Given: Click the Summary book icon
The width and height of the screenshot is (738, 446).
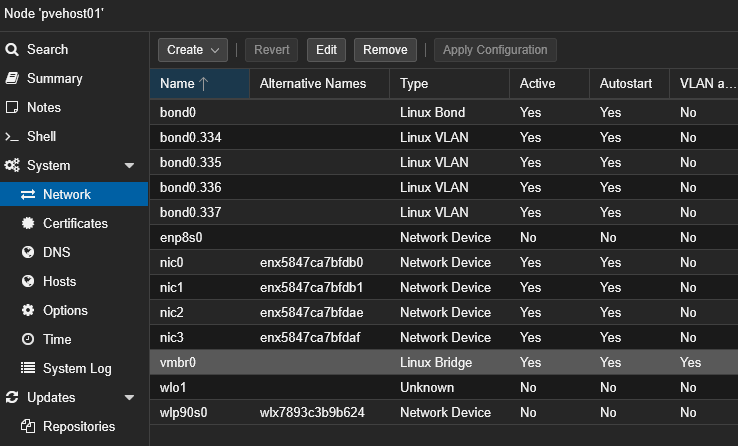Looking at the screenshot, I should (12, 79).
